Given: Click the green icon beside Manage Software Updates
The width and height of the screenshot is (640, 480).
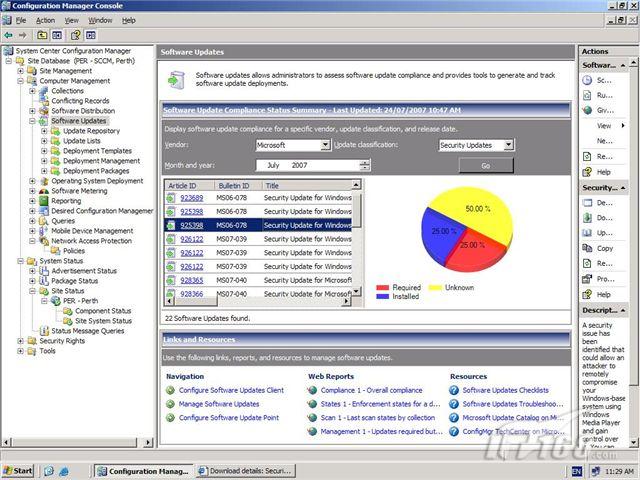Looking at the screenshot, I should pos(171,404).
